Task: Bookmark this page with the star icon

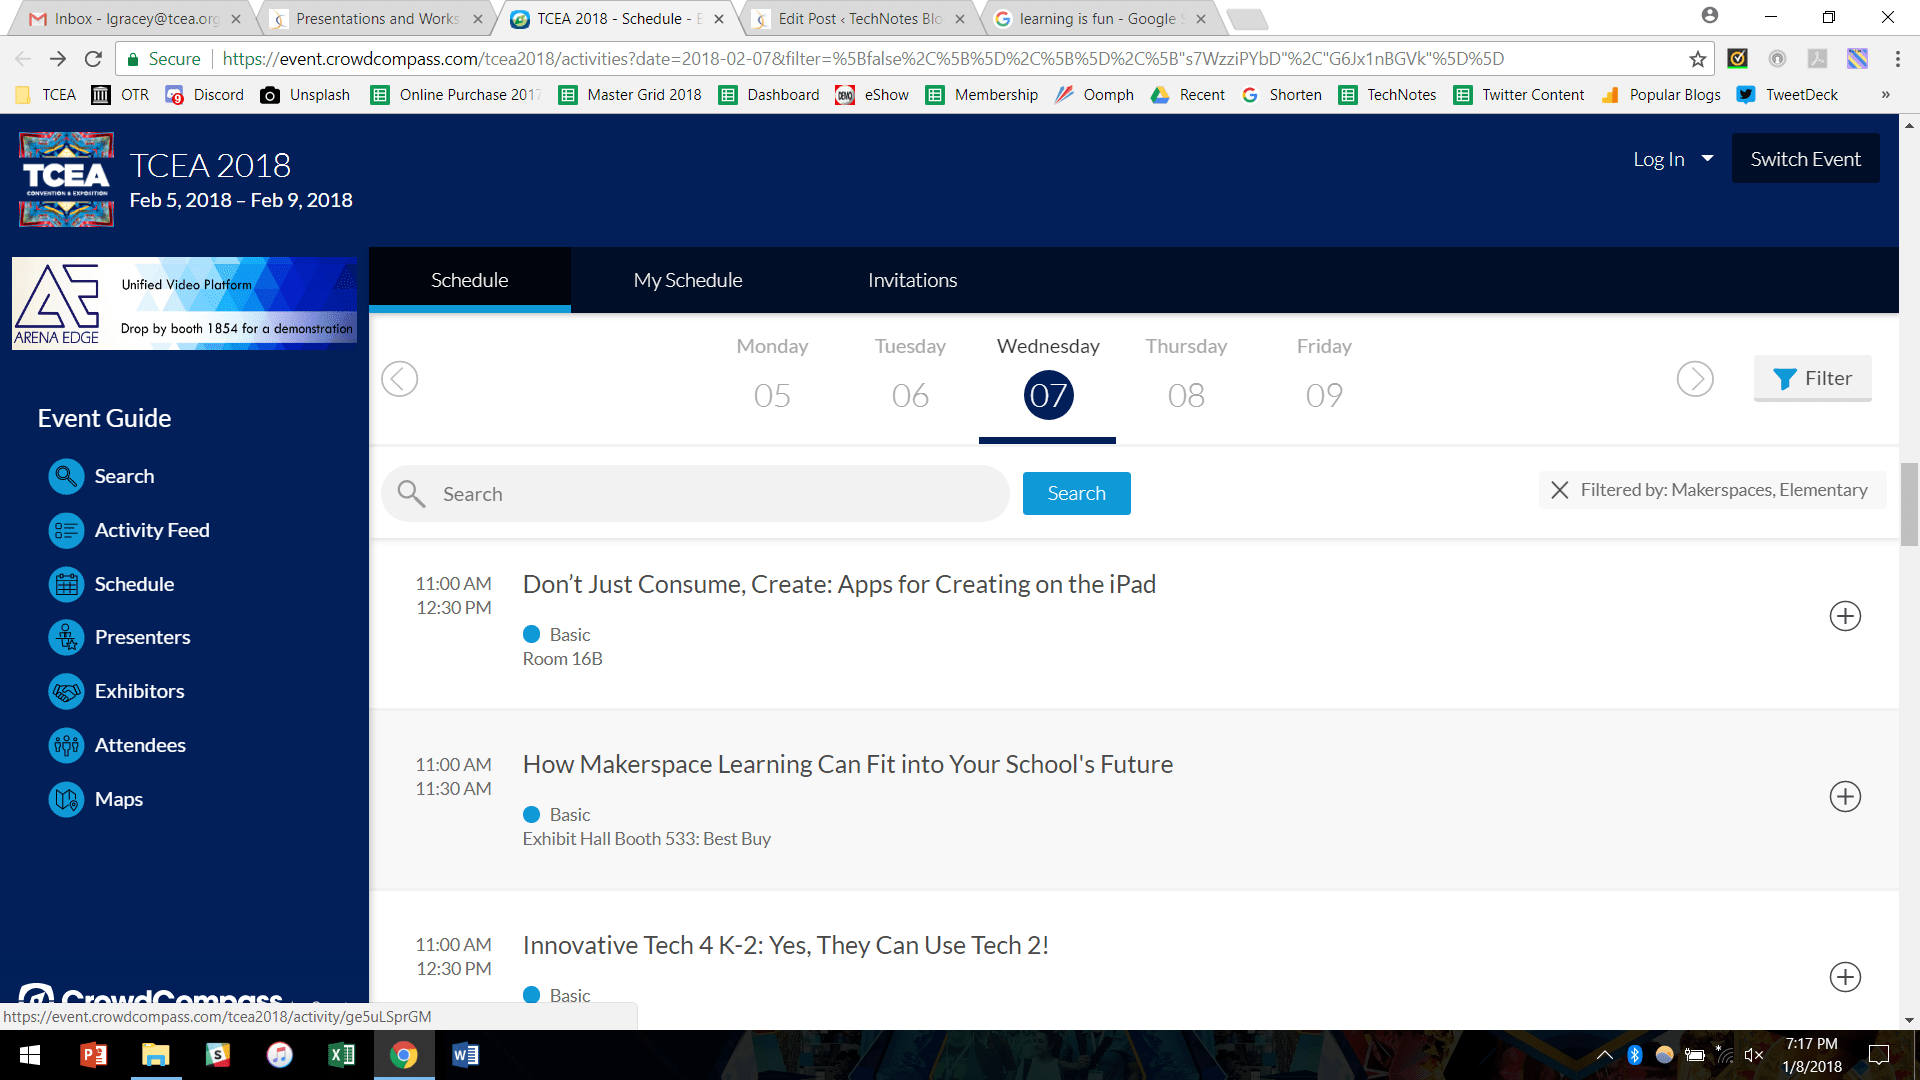Action: tap(1697, 59)
